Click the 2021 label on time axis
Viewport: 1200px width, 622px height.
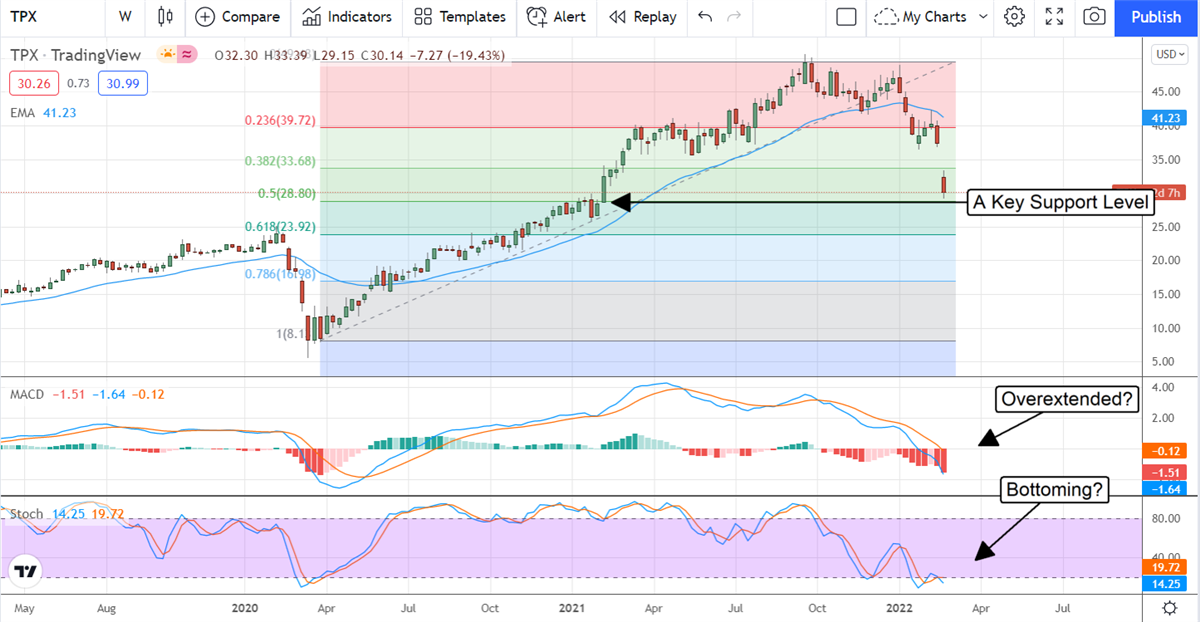pos(570,607)
